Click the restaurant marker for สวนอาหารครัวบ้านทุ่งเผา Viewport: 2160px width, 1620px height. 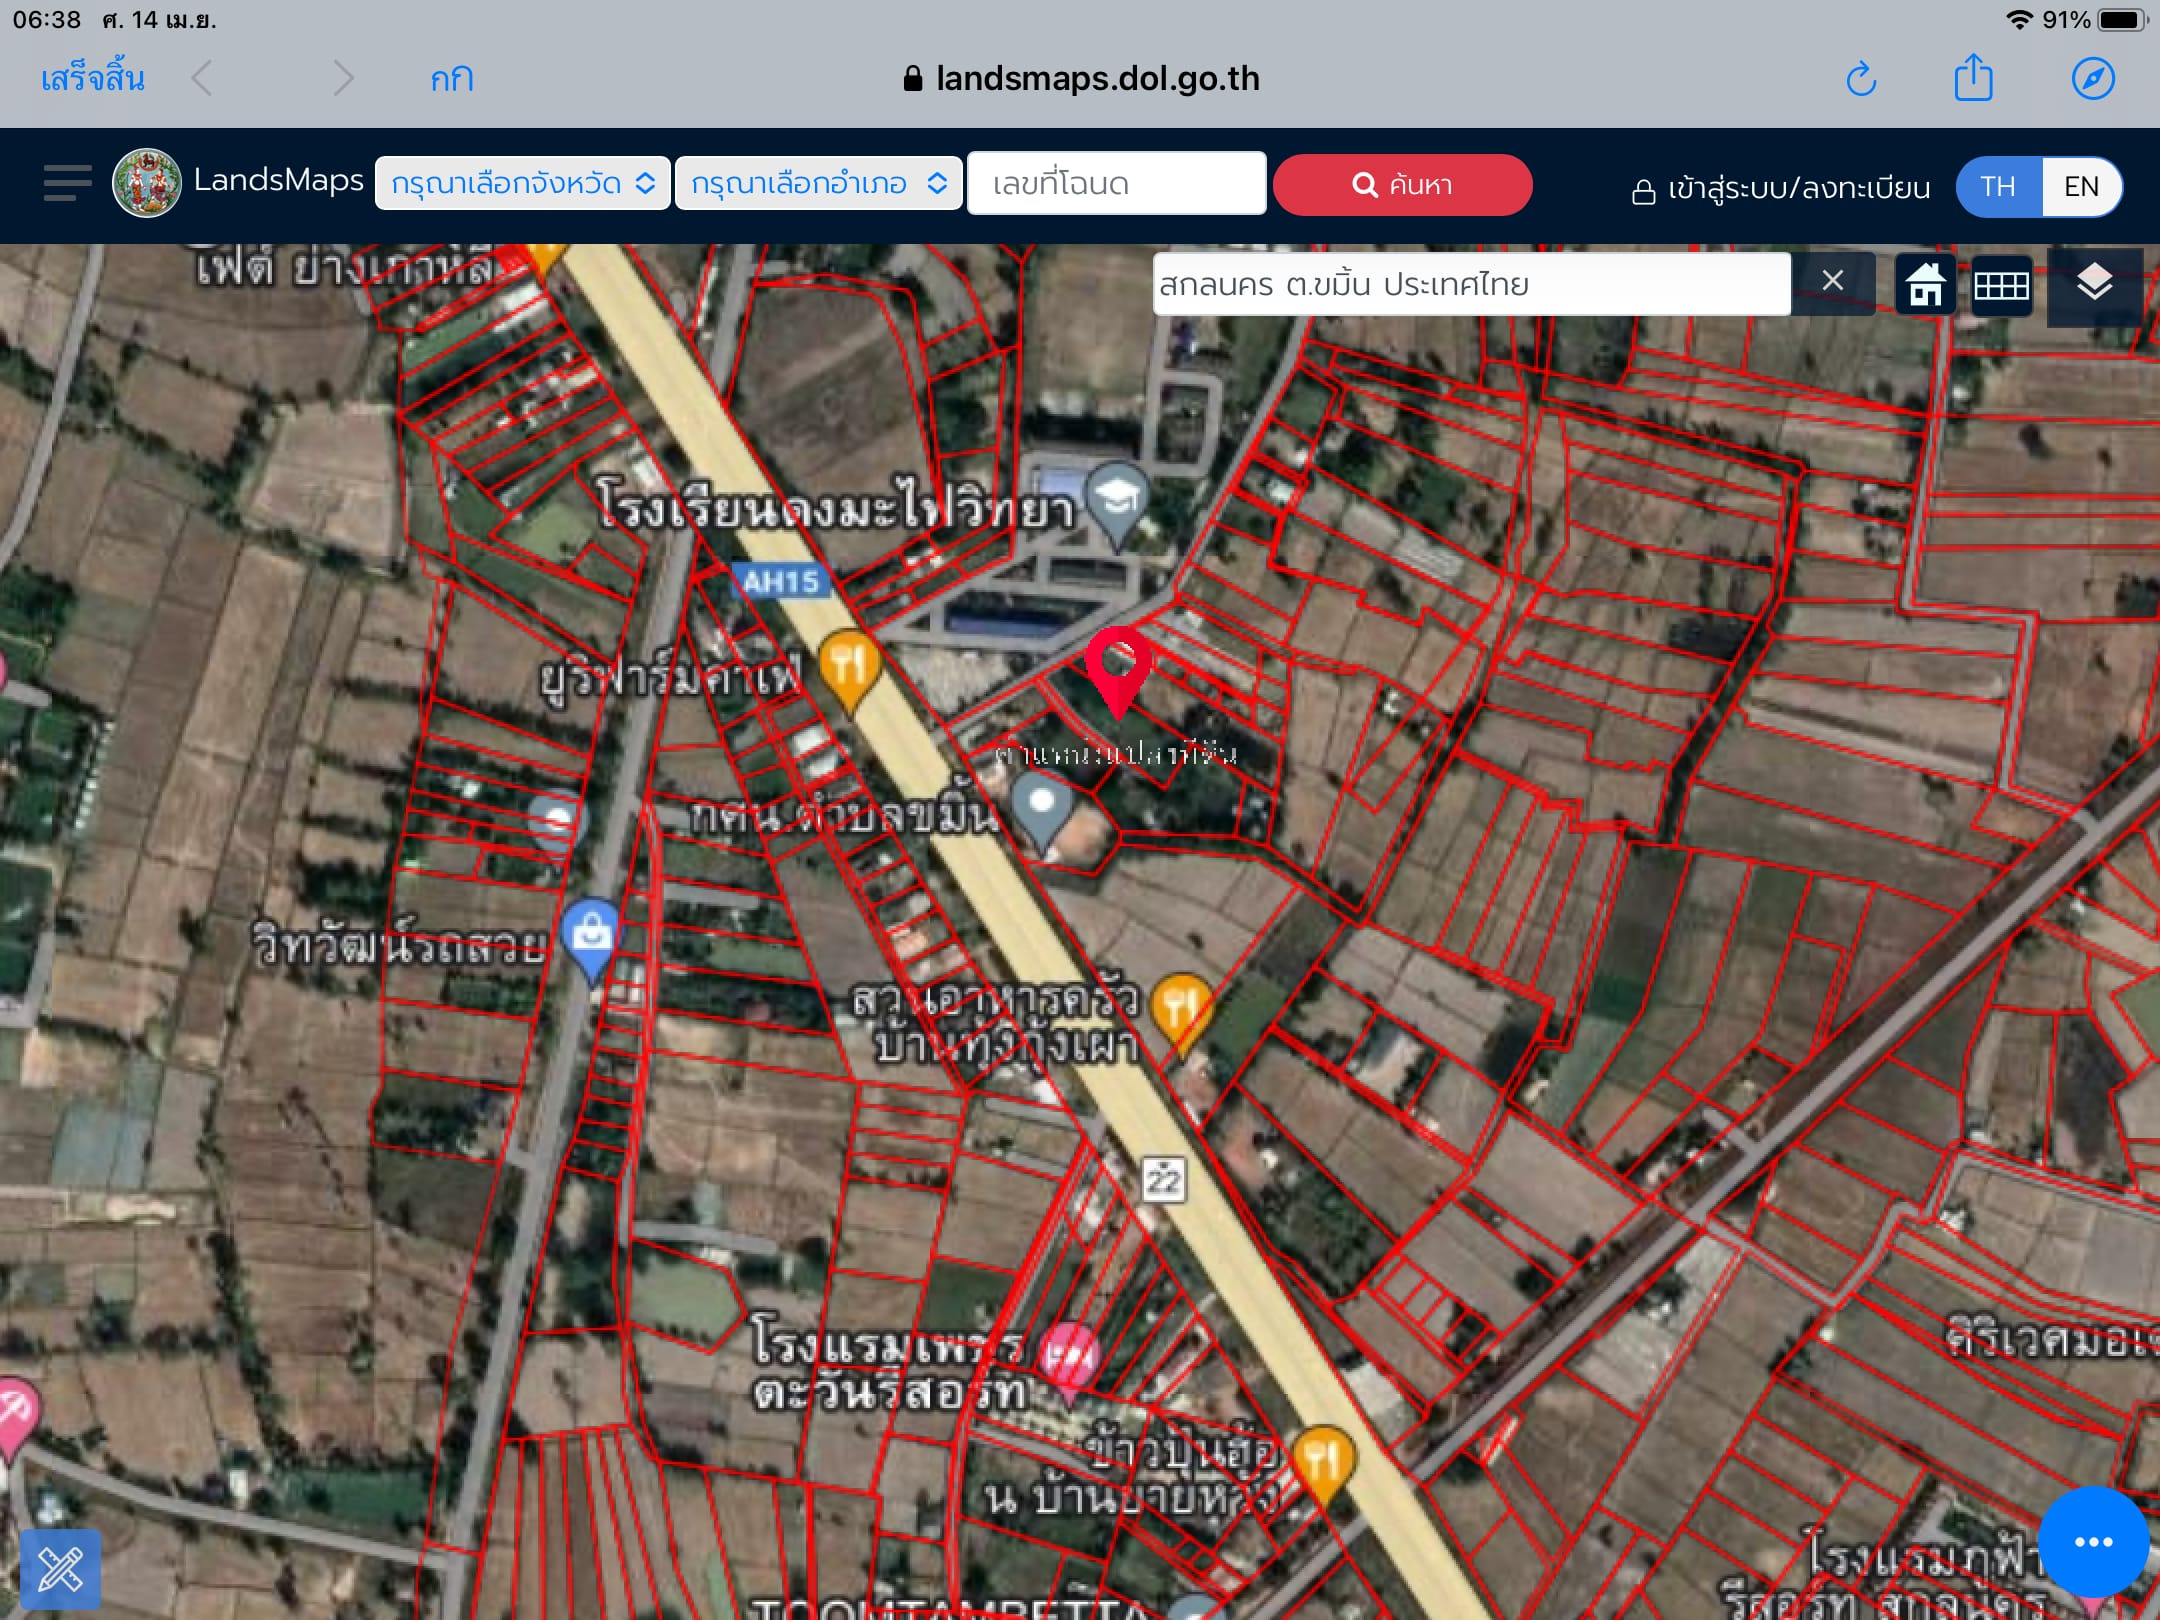[x=1181, y=1014]
